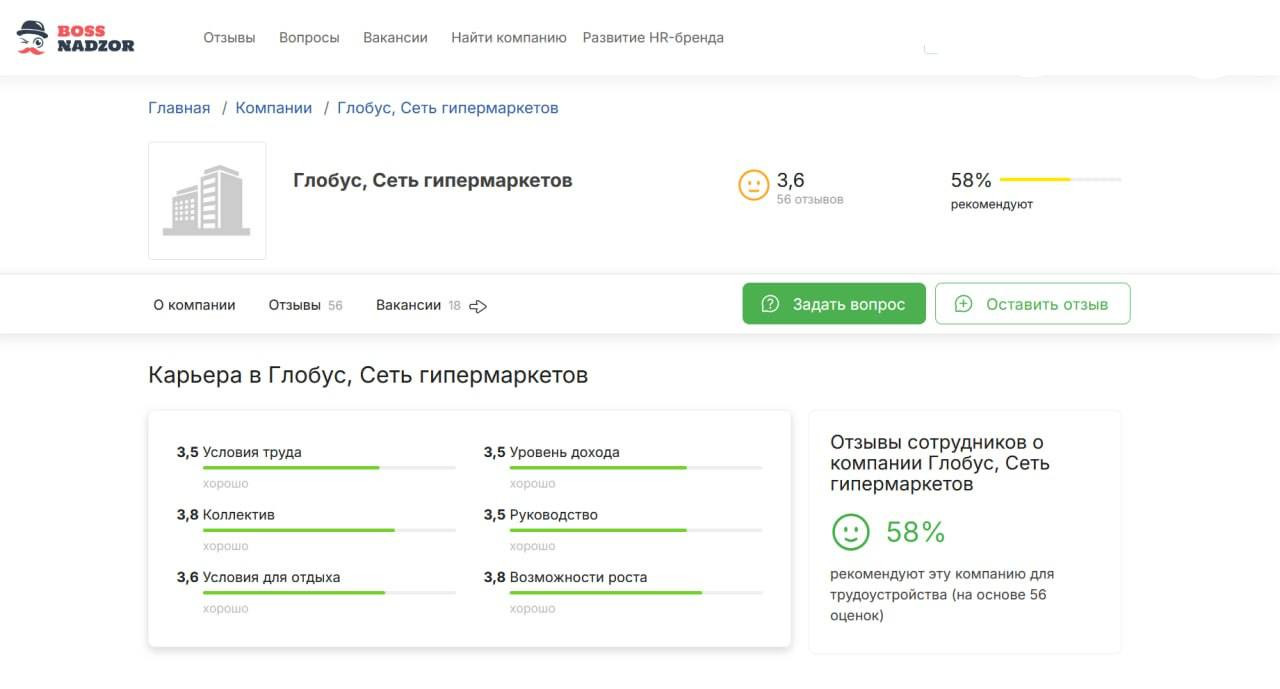Click the question mark icon in Задать вопрос

[x=770, y=304]
